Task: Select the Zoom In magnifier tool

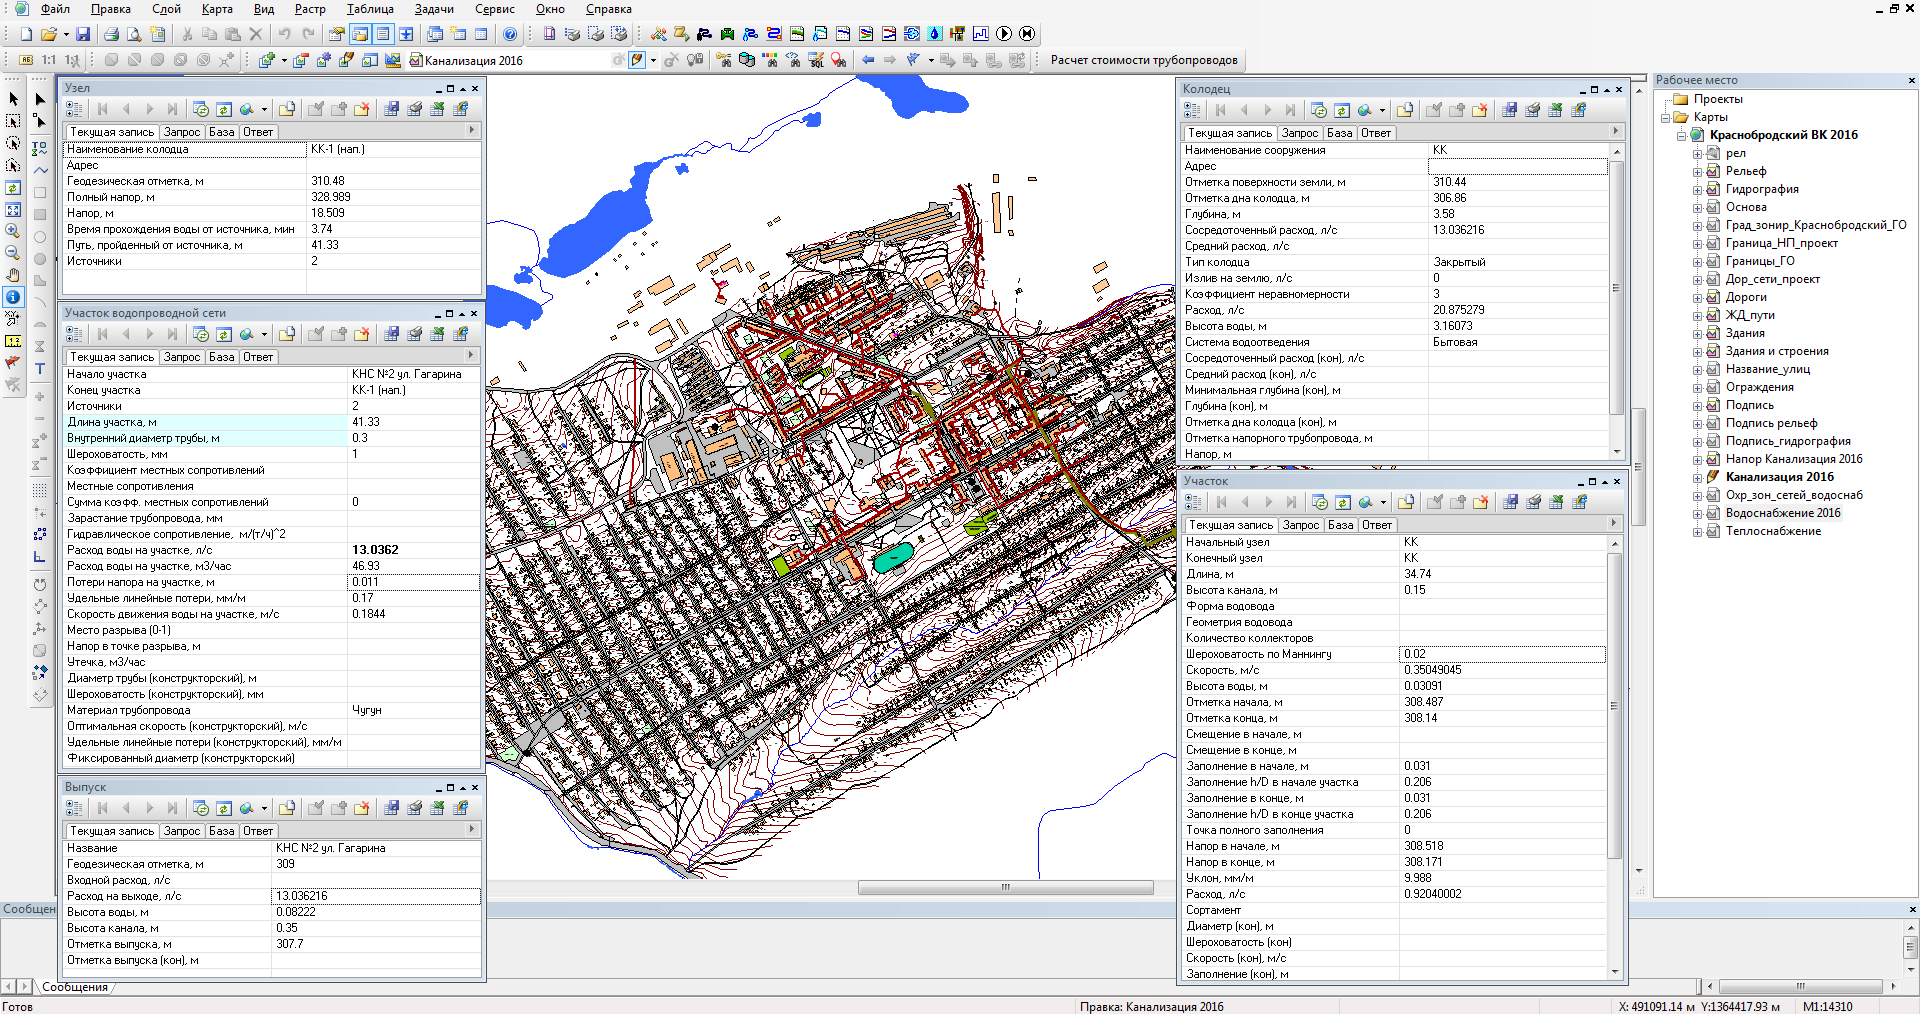Action: coord(13,231)
